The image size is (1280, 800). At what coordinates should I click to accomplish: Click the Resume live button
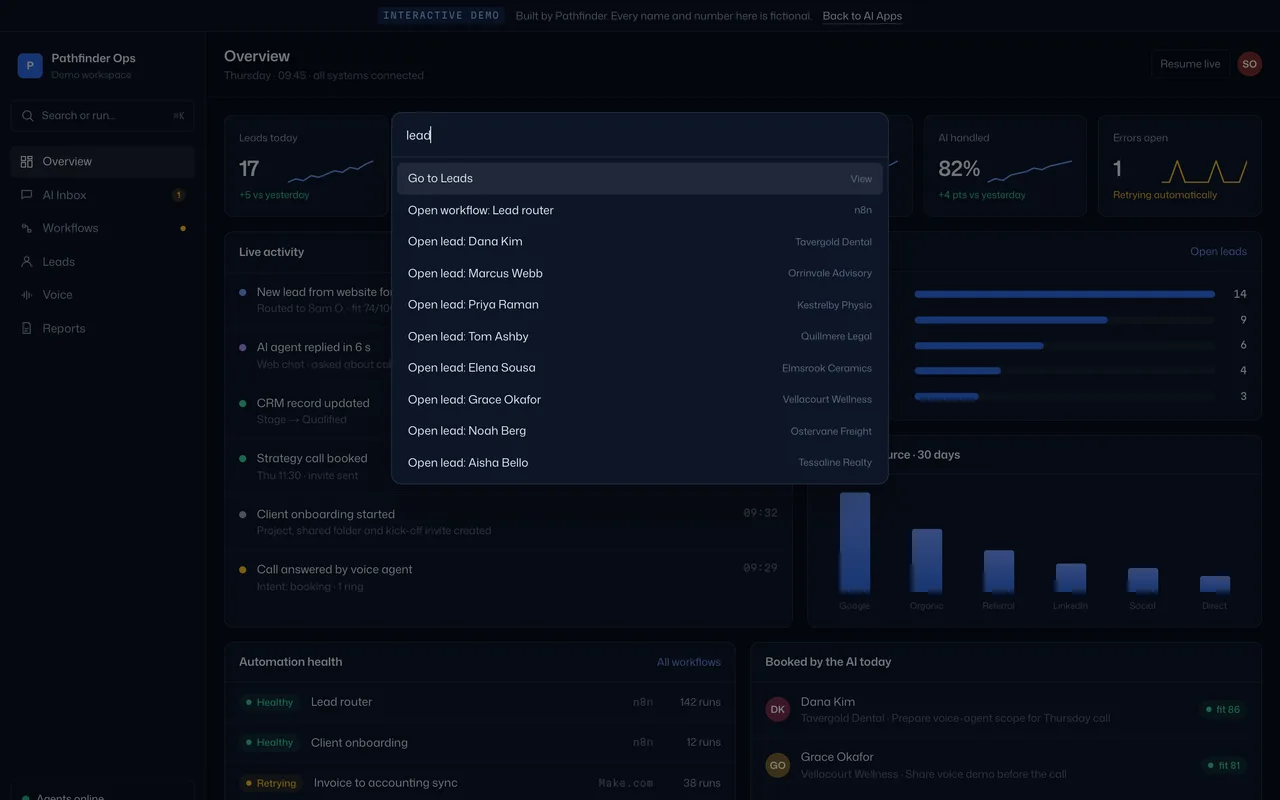[1190, 64]
